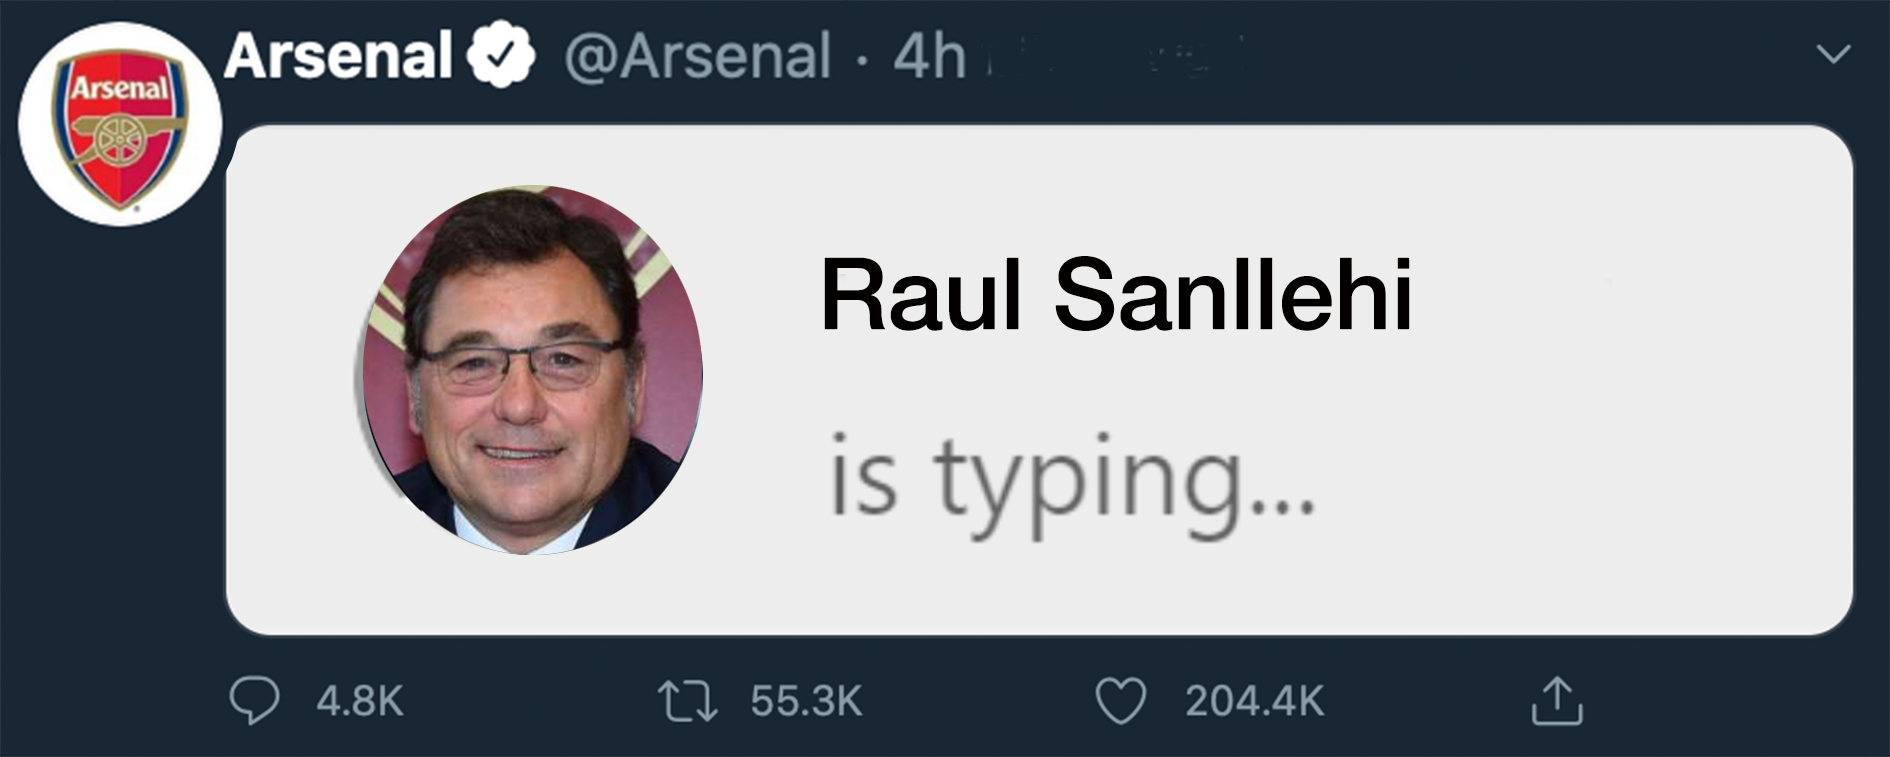View the 55.3K retweets count

(806, 701)
